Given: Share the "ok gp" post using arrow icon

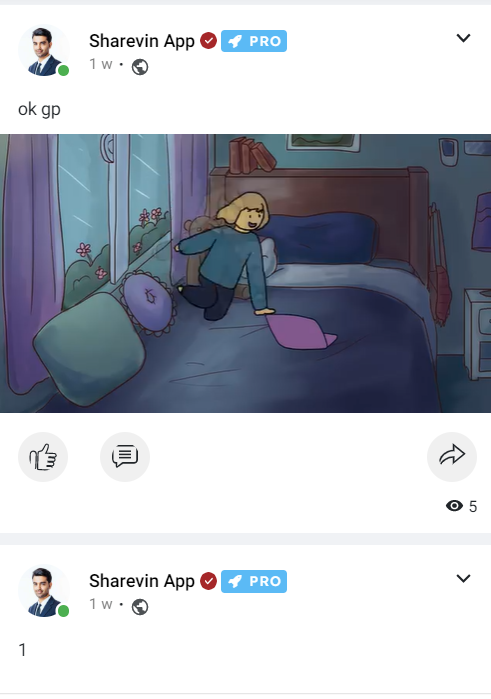Looking at the screenshot, I should coord(452,456).
